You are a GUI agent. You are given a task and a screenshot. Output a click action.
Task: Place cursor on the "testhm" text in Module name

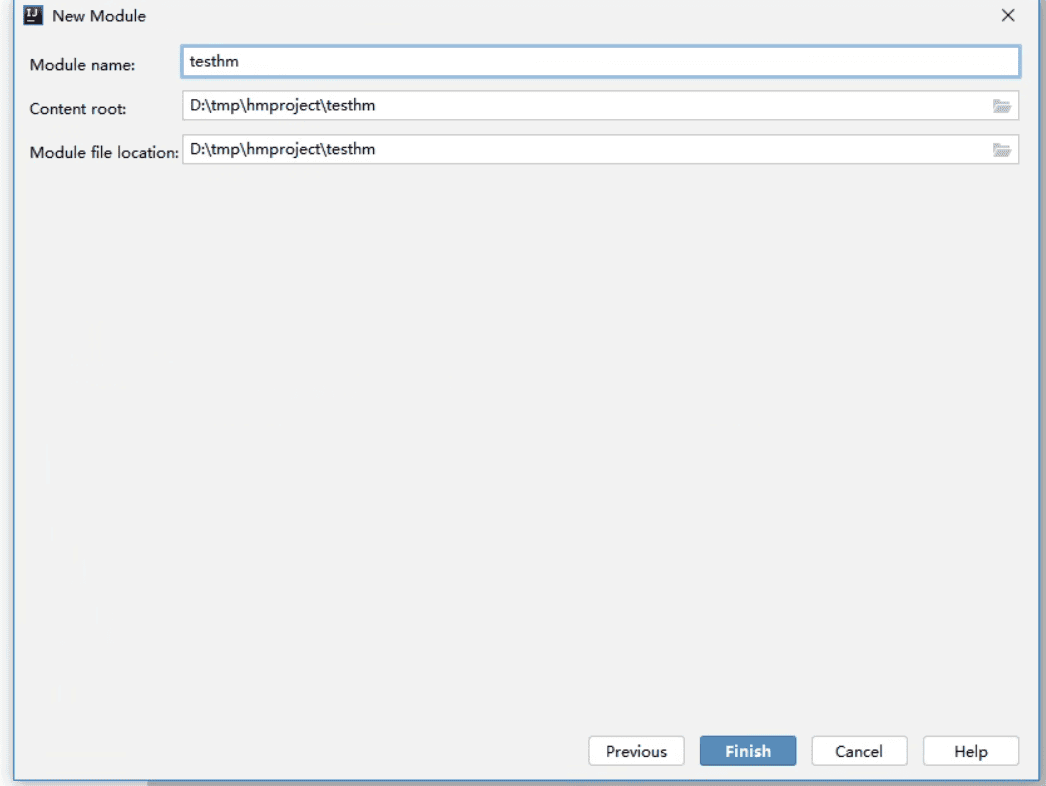pyautogui.click(x=214, y=62)
